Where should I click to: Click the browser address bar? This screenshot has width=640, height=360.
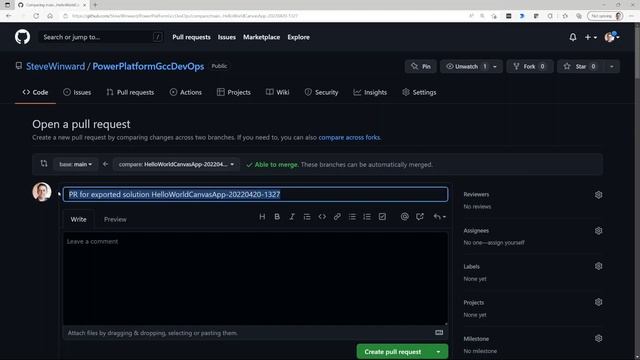261,16
